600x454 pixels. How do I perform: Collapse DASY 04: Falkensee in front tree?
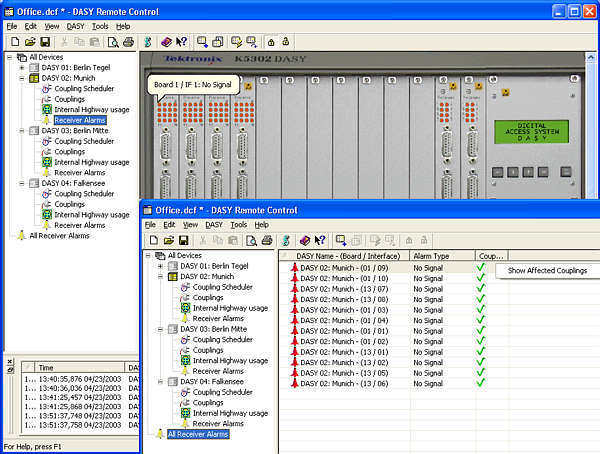point(160,382)
